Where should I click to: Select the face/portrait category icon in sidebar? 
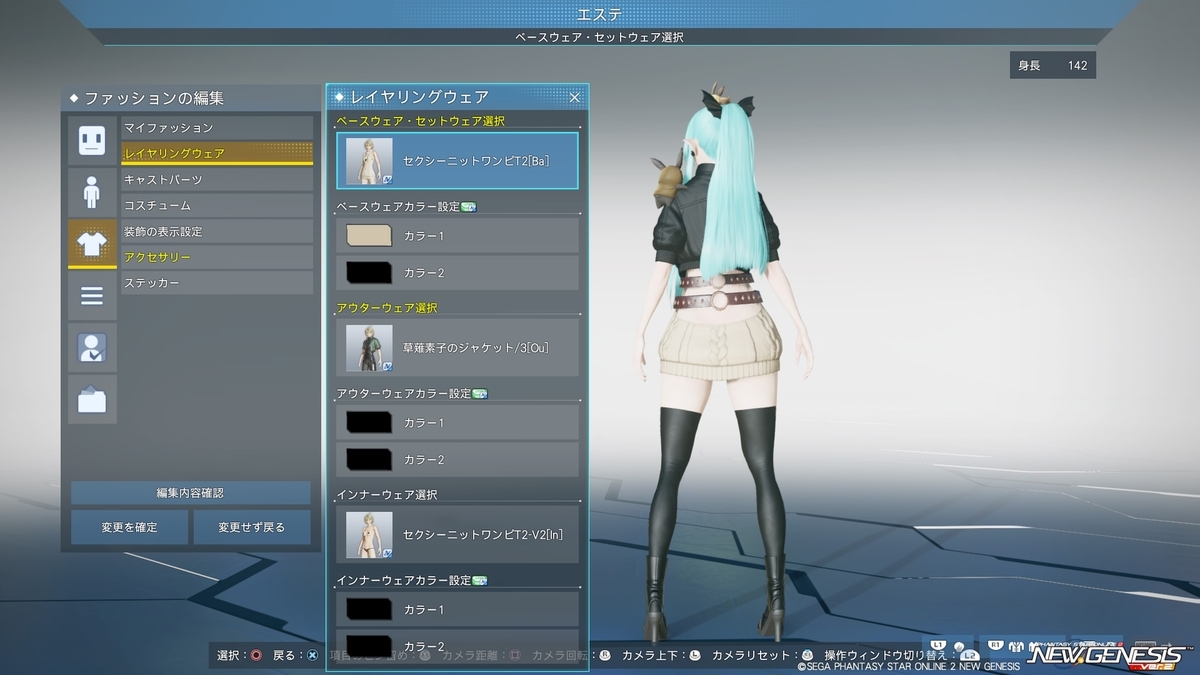pyautogui.click(x=92, y=140)
